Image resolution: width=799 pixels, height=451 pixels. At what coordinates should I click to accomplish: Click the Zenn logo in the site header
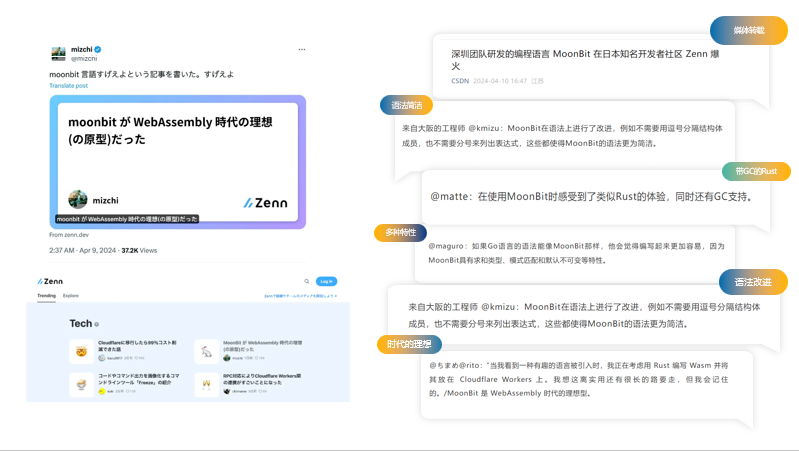pos(50,281)
